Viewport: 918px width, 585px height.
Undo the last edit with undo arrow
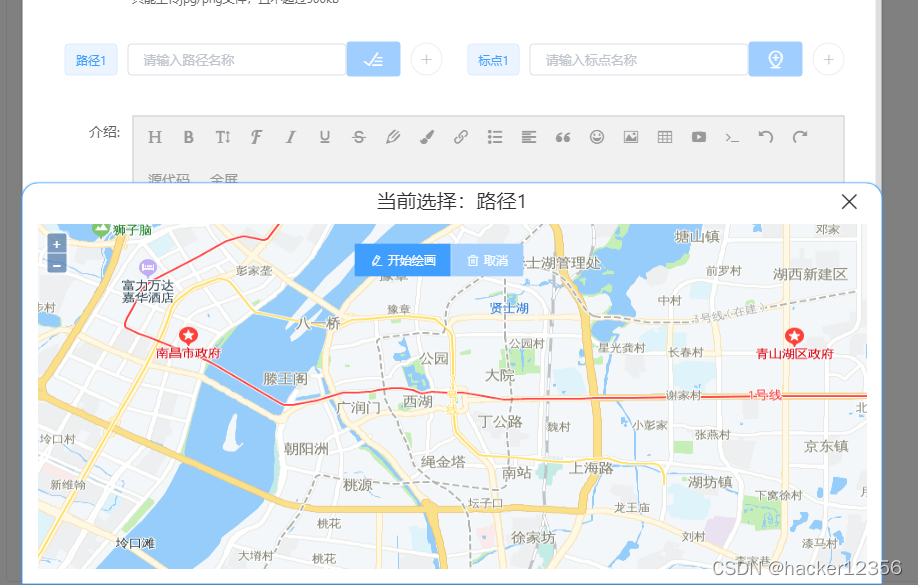pos(766,137)
